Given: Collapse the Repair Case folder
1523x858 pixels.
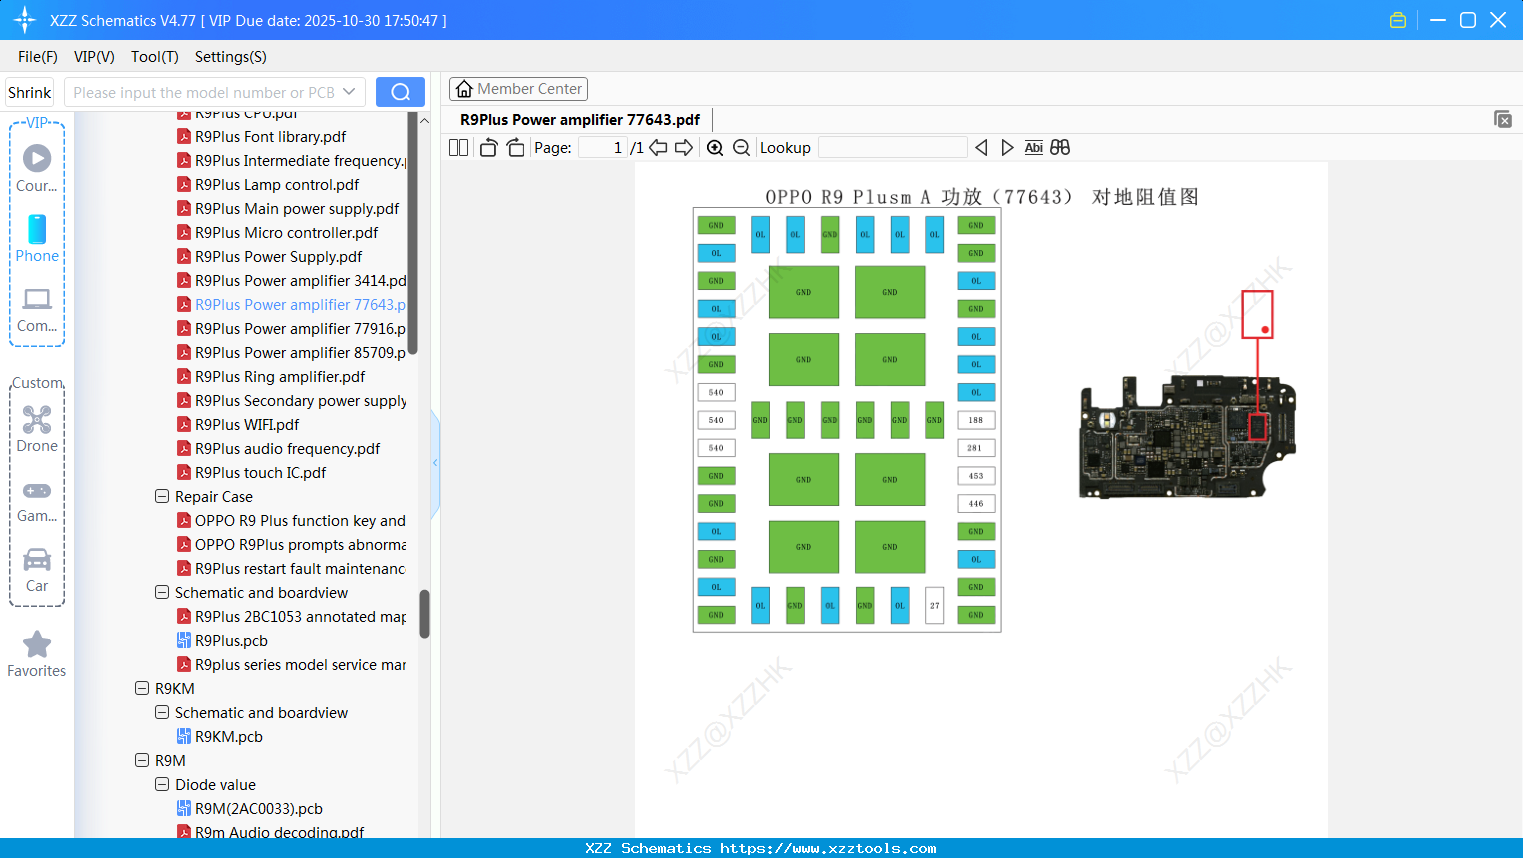Looking at the screenshot, I should pos(162,496).
